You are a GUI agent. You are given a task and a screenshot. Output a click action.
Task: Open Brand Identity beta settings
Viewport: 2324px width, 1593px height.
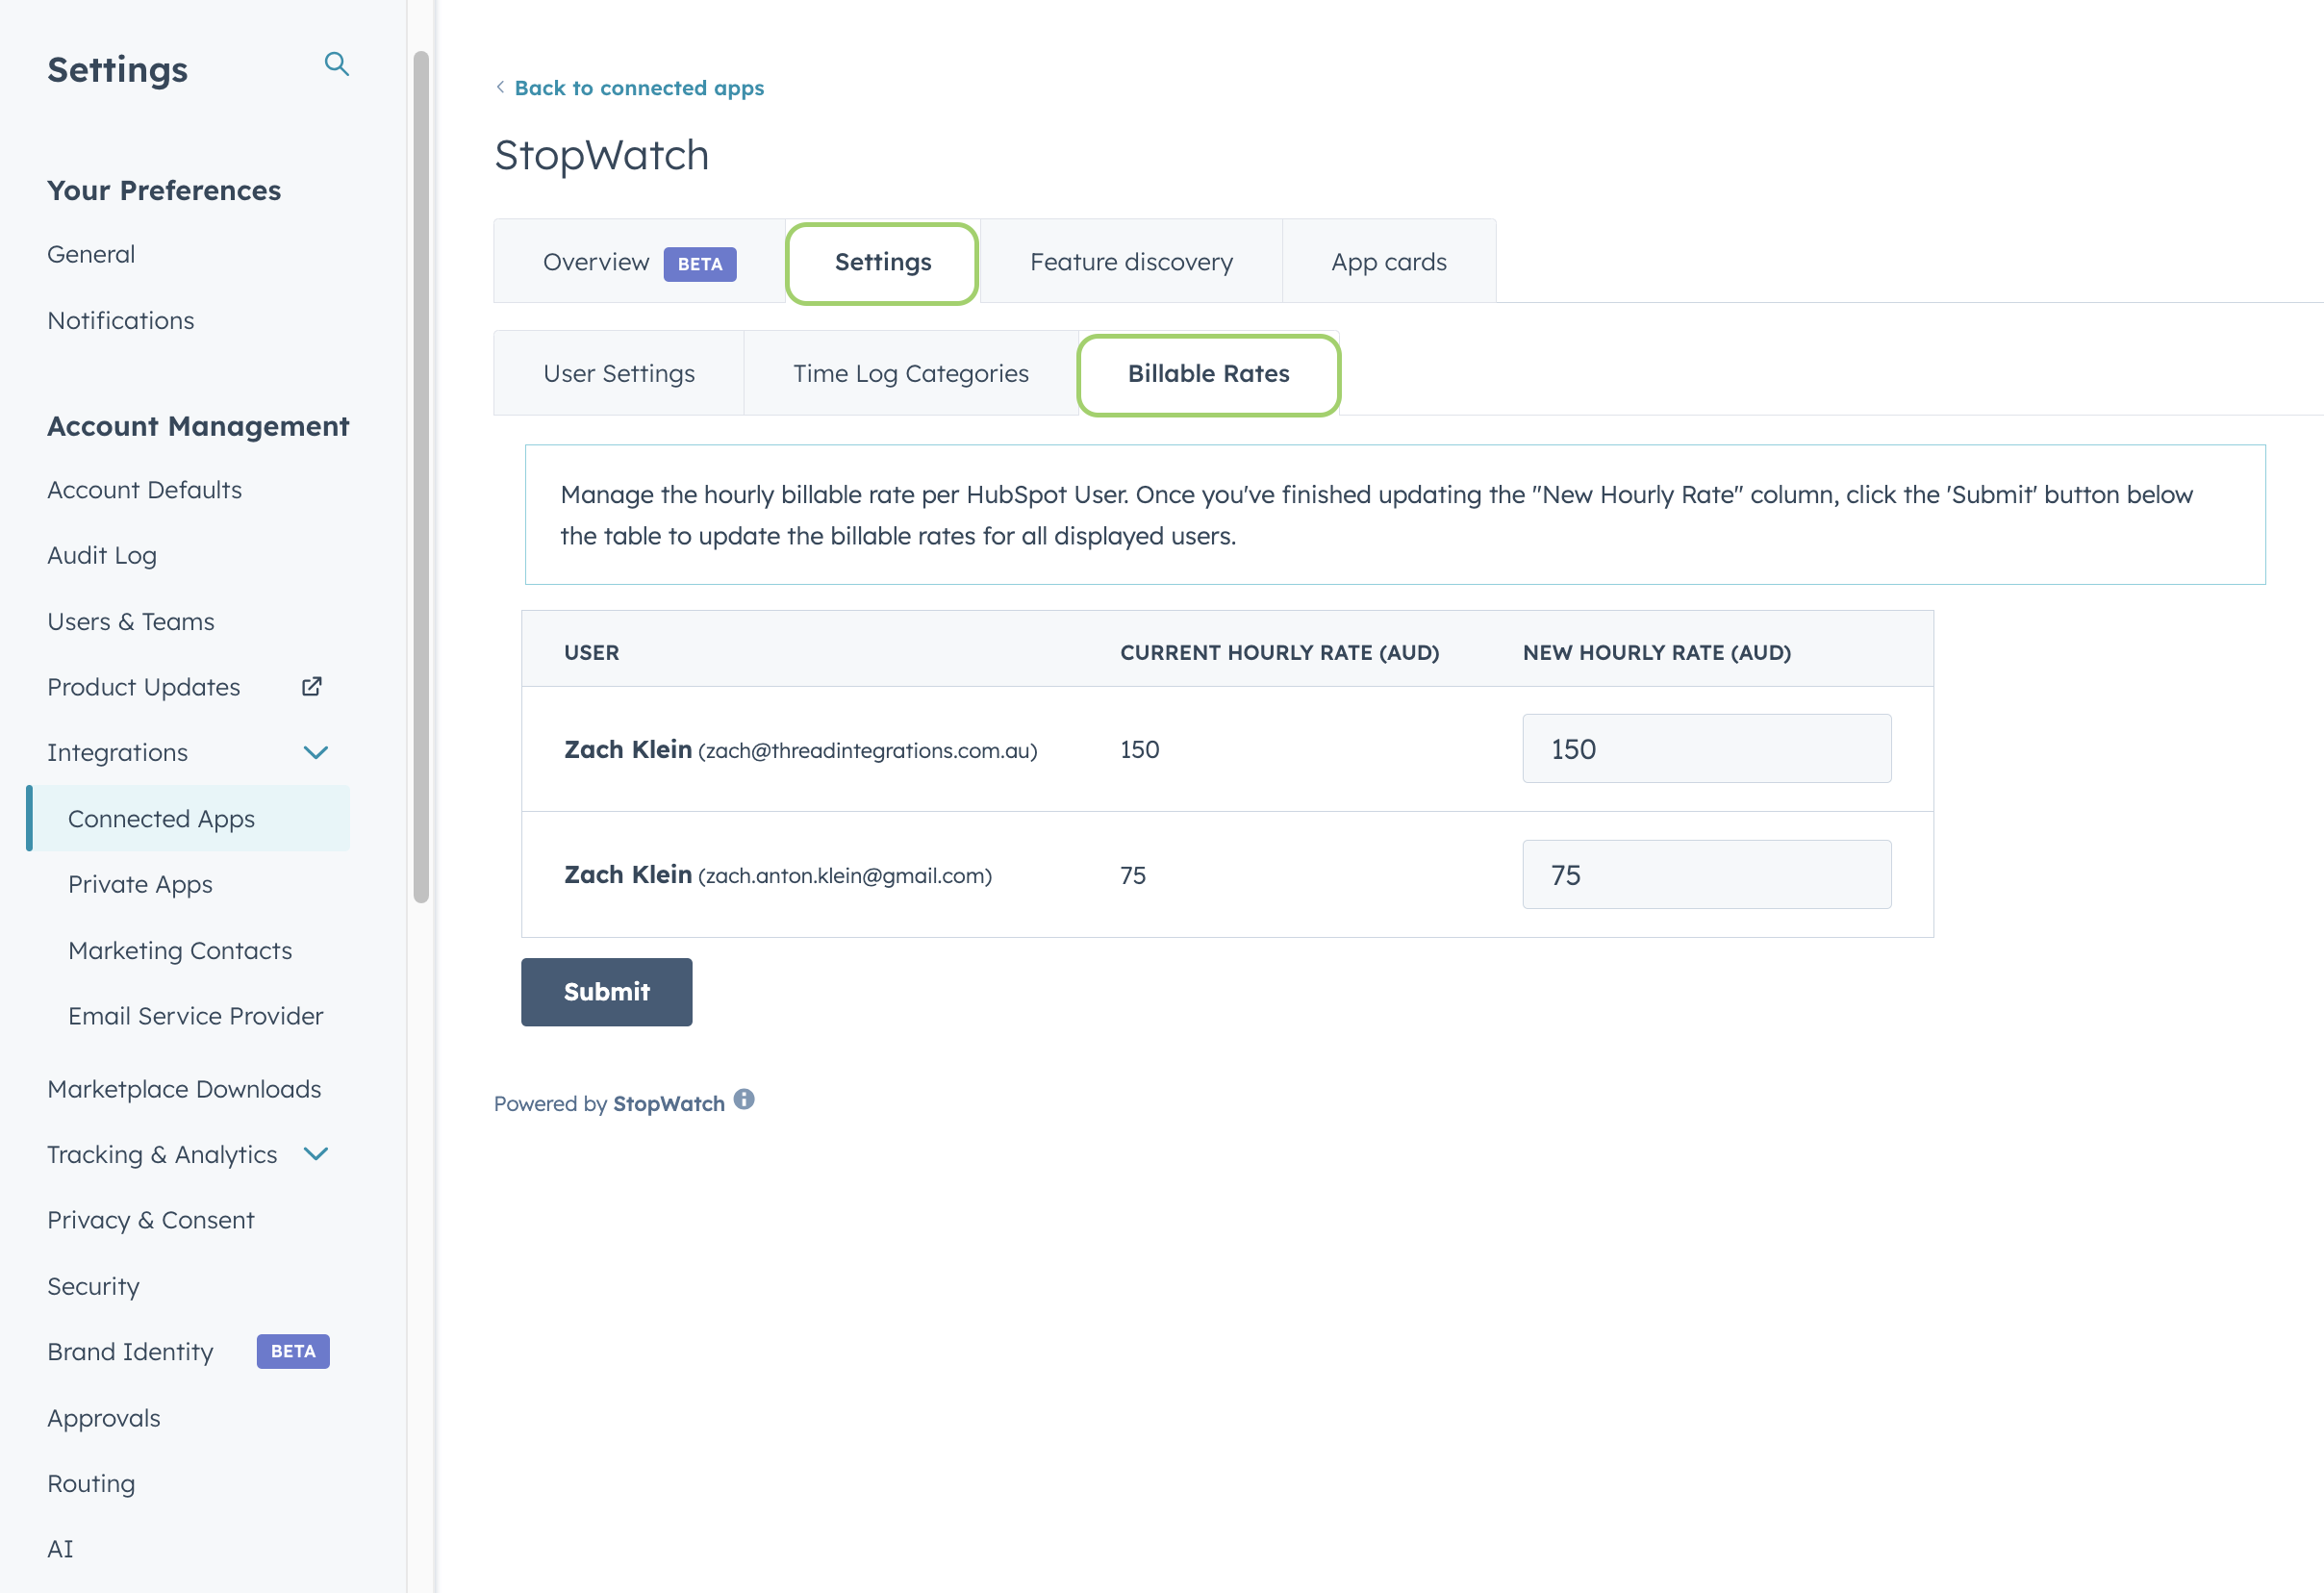tap(131, 1351)
